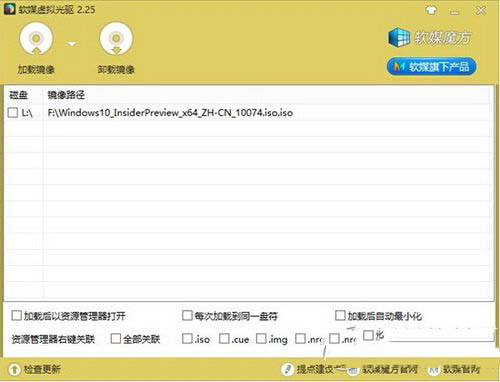
Task: Select the L:\ drive label text
Action: [27, 113]
